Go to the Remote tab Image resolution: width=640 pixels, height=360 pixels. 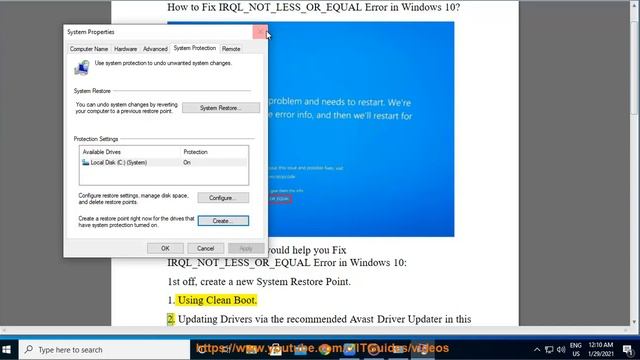tap(231, 49)
